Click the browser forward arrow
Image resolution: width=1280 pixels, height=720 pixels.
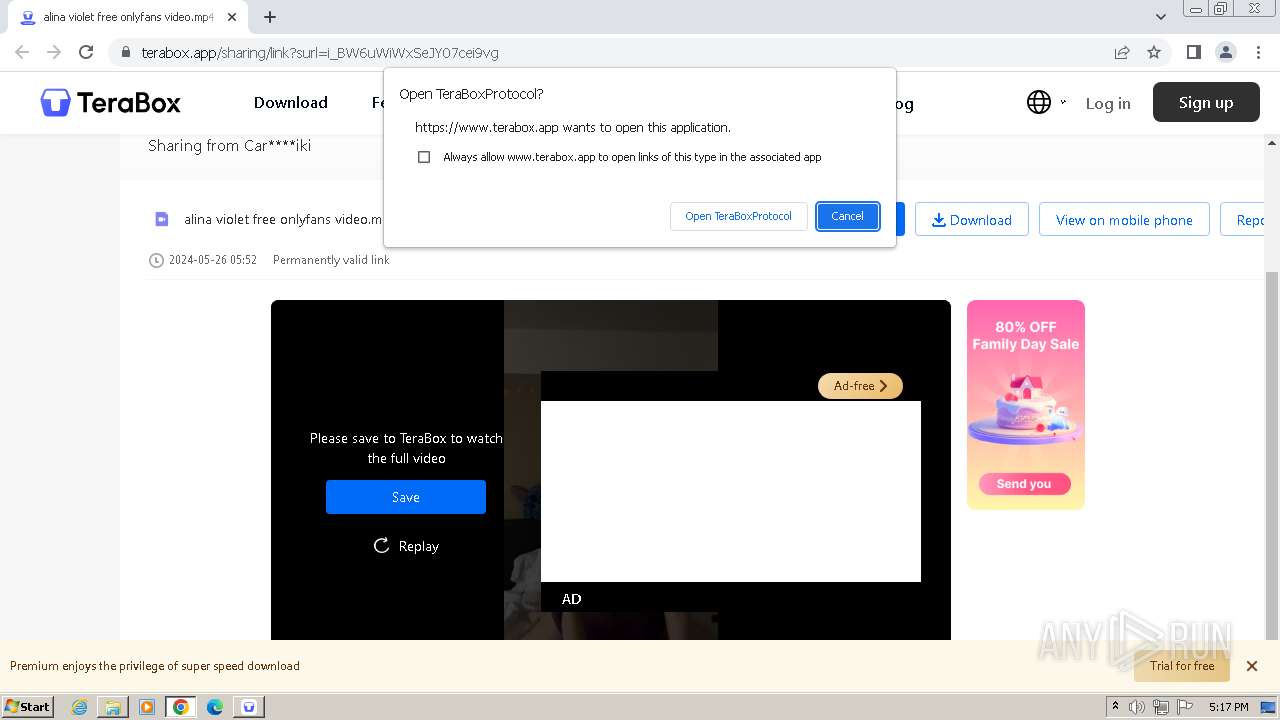[x=54, y=52]
